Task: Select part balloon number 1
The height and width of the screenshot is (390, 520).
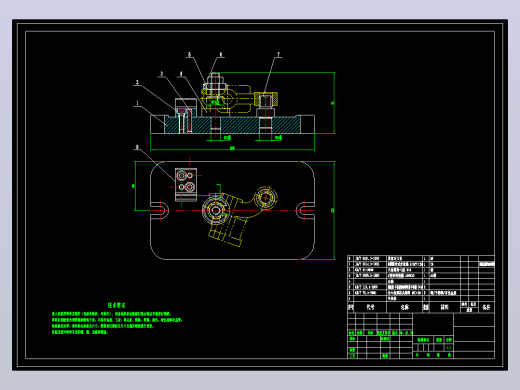Action: 137,103
